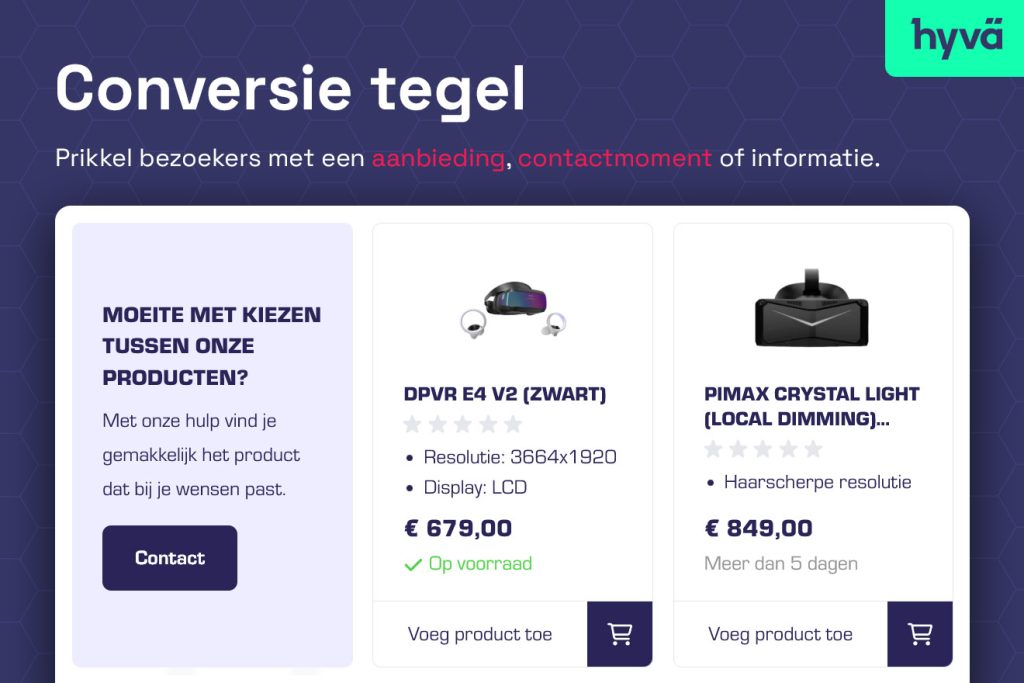Click the cart icon for Pimax Crystal Light

click(x=920, y=634)
